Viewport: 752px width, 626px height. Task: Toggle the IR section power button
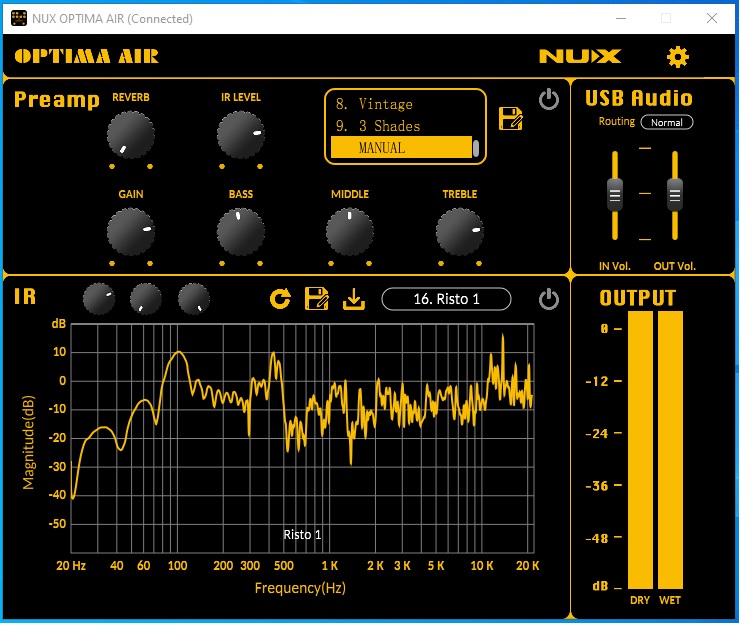548,298
